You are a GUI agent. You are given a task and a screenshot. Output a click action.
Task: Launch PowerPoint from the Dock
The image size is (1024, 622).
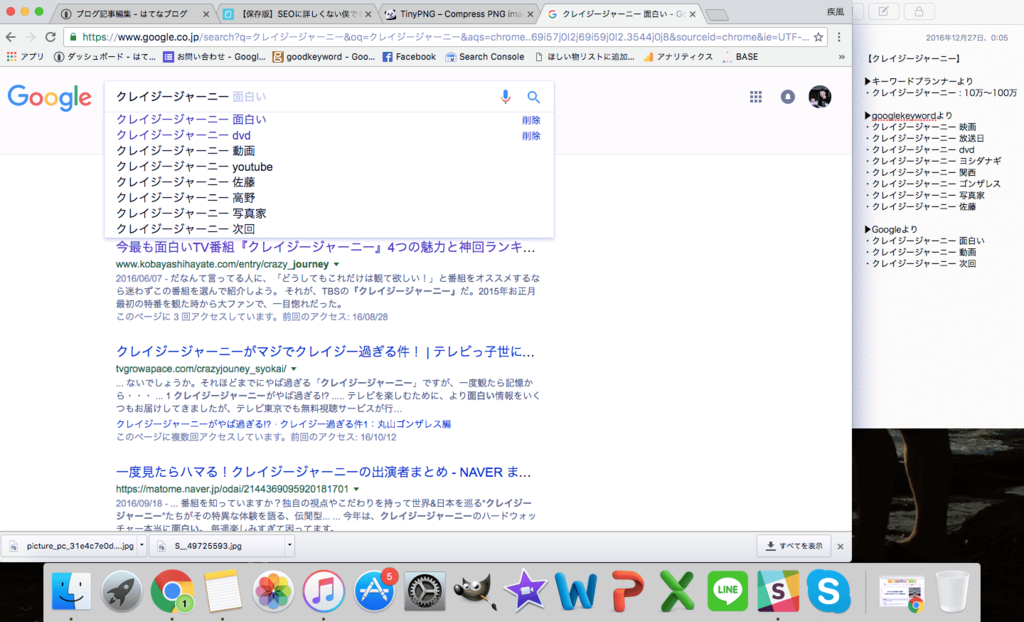click(x=627, y=591)
